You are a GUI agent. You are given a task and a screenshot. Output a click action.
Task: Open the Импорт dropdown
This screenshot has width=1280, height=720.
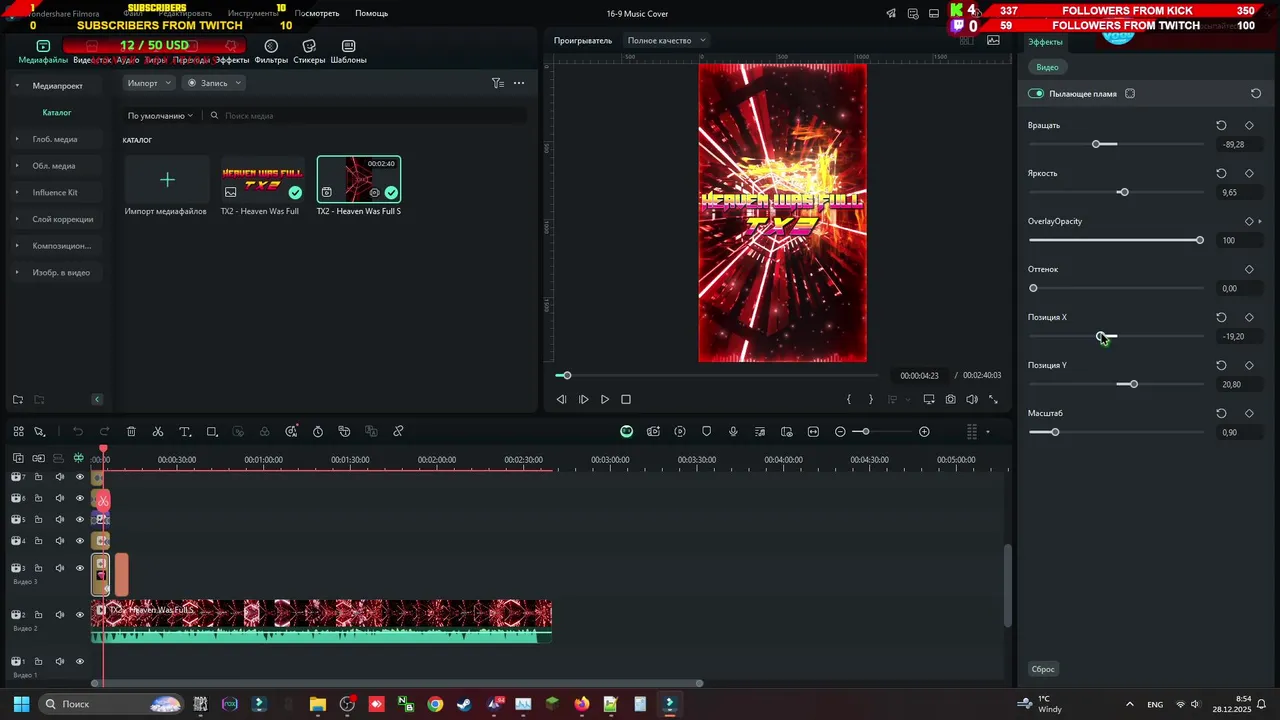149,83
